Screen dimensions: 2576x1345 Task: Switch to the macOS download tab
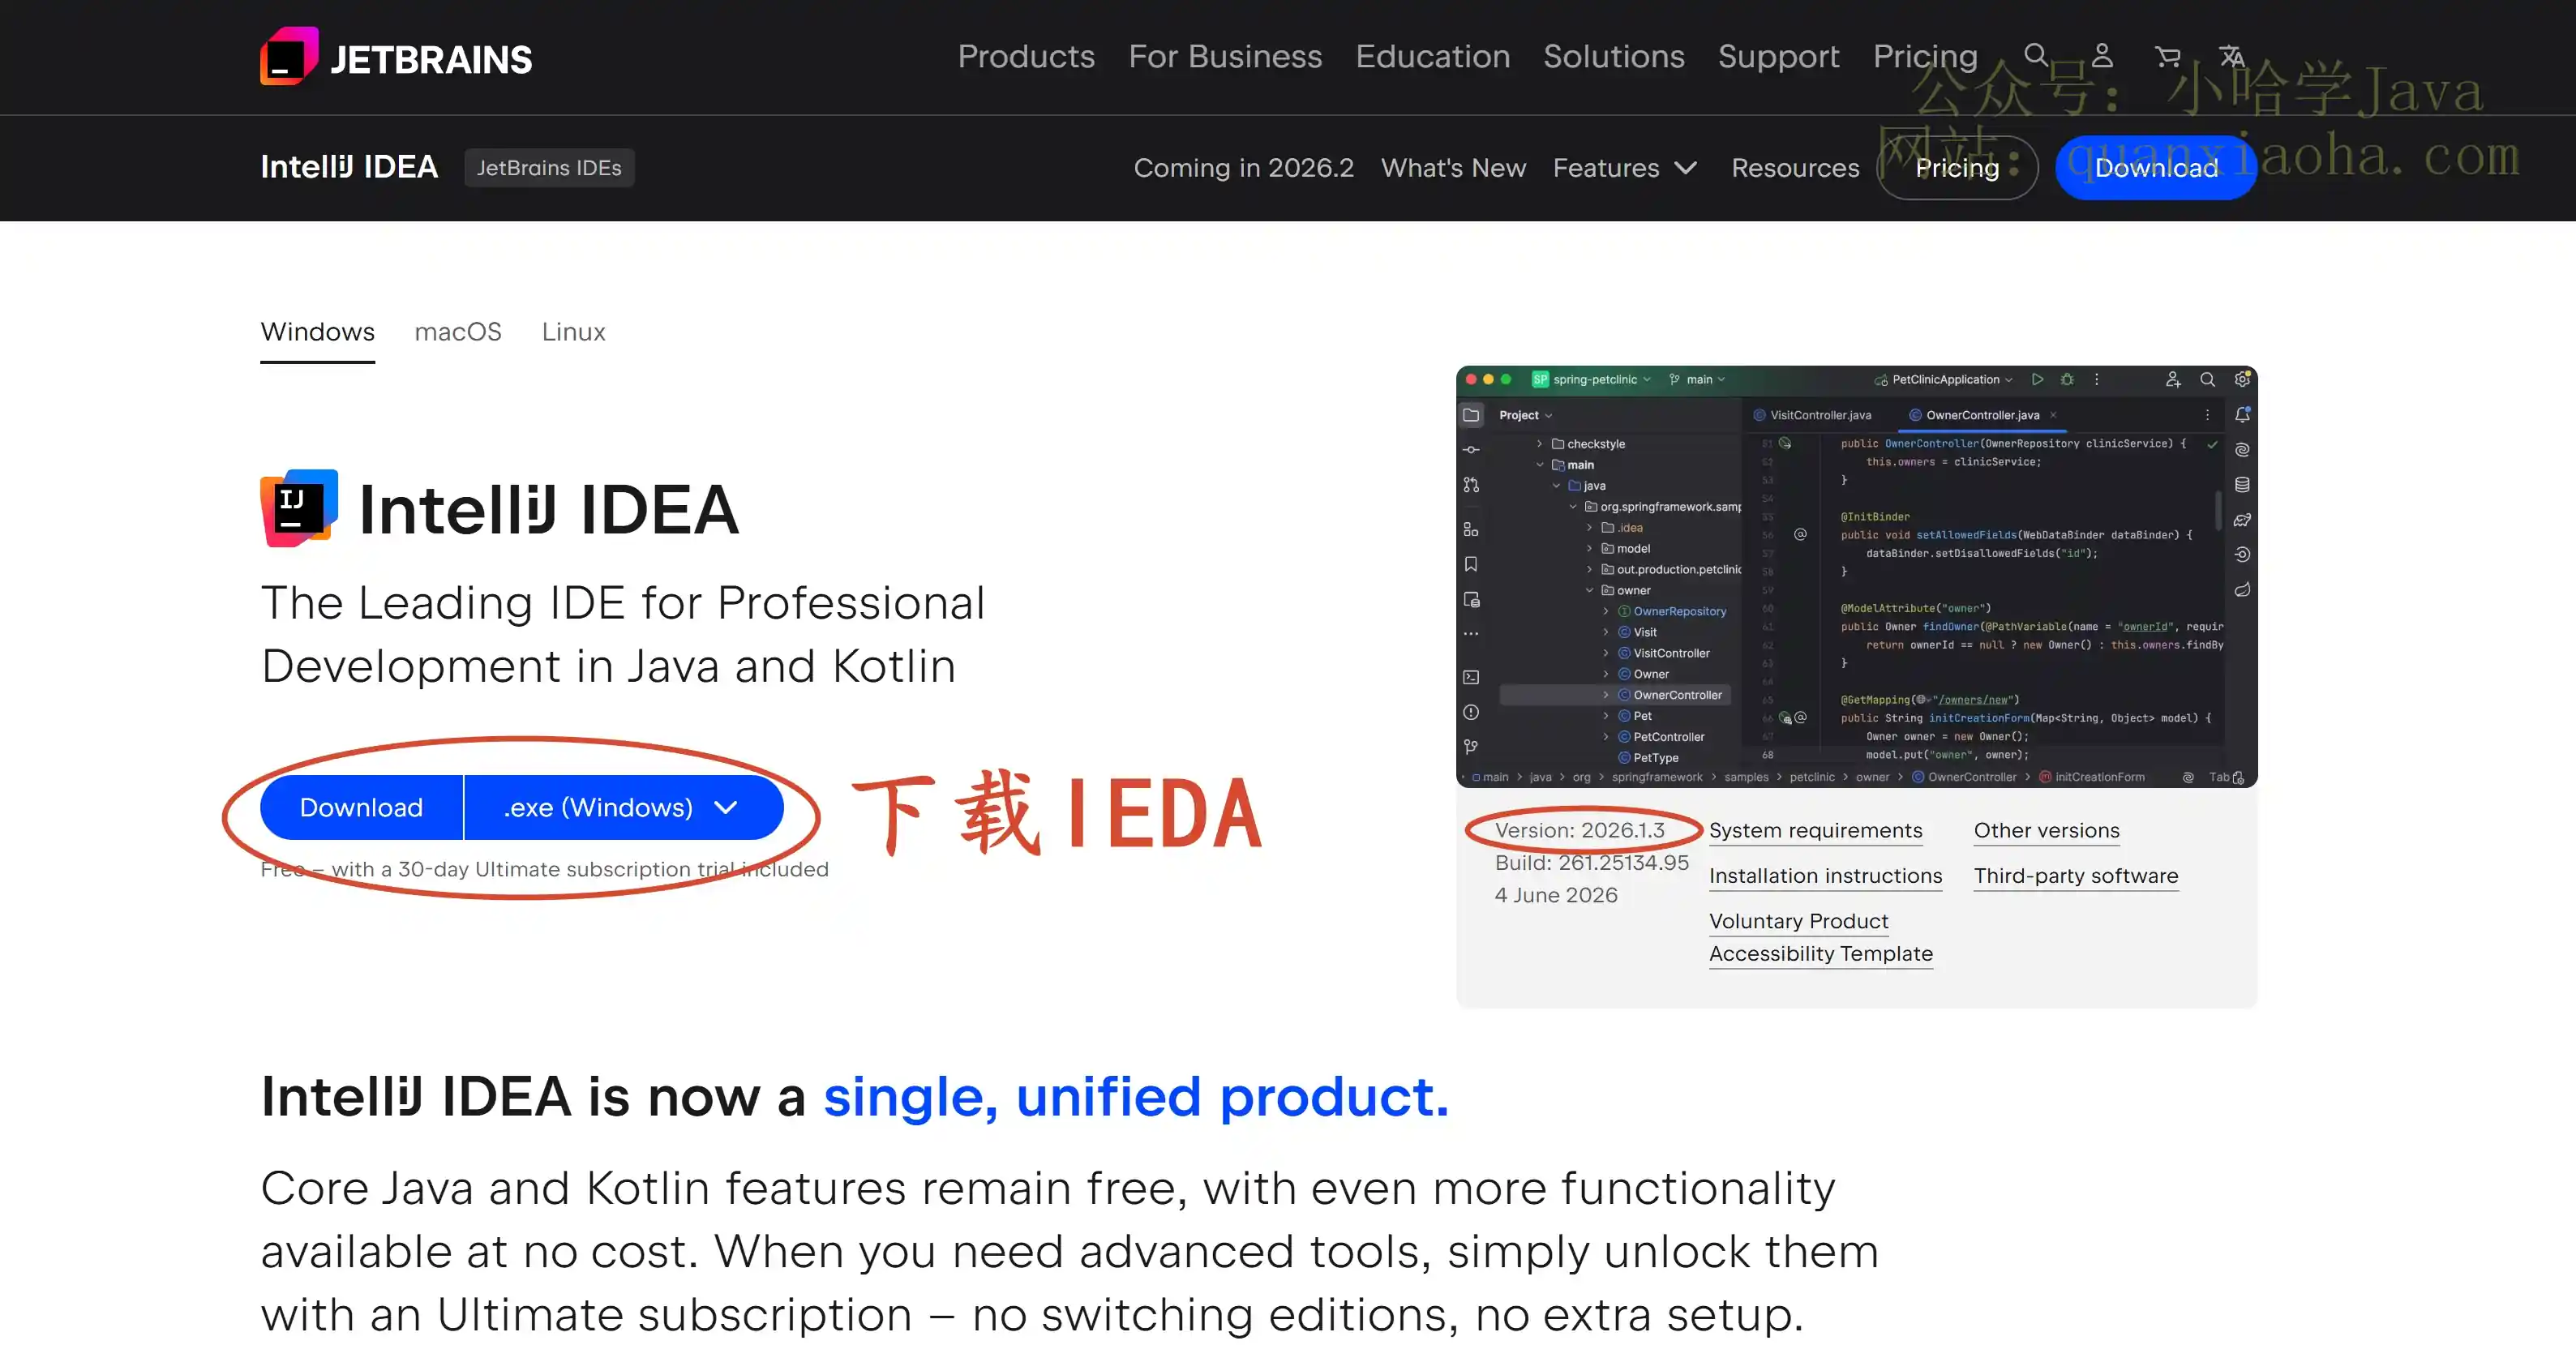click(458, 331)
